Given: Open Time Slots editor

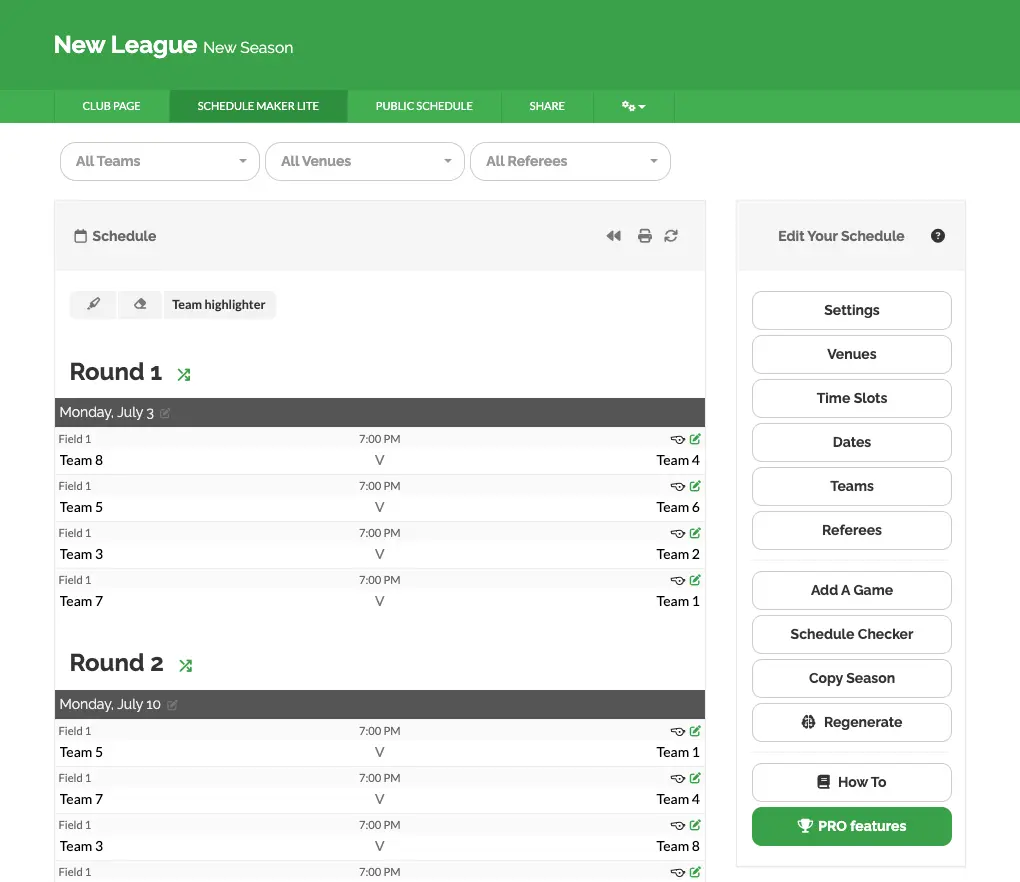Looking at the screenshot, I should [852, 398].
